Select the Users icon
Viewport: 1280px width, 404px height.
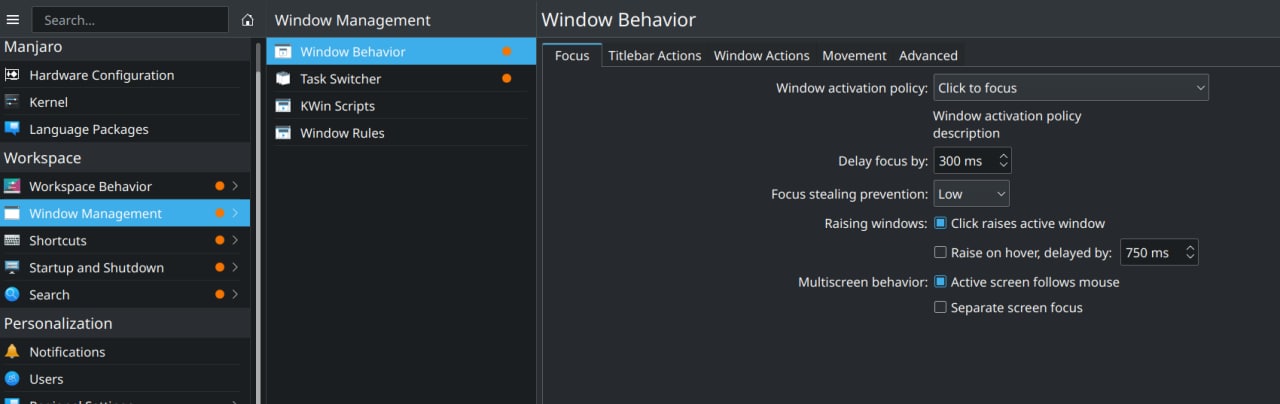click(12, 378)
